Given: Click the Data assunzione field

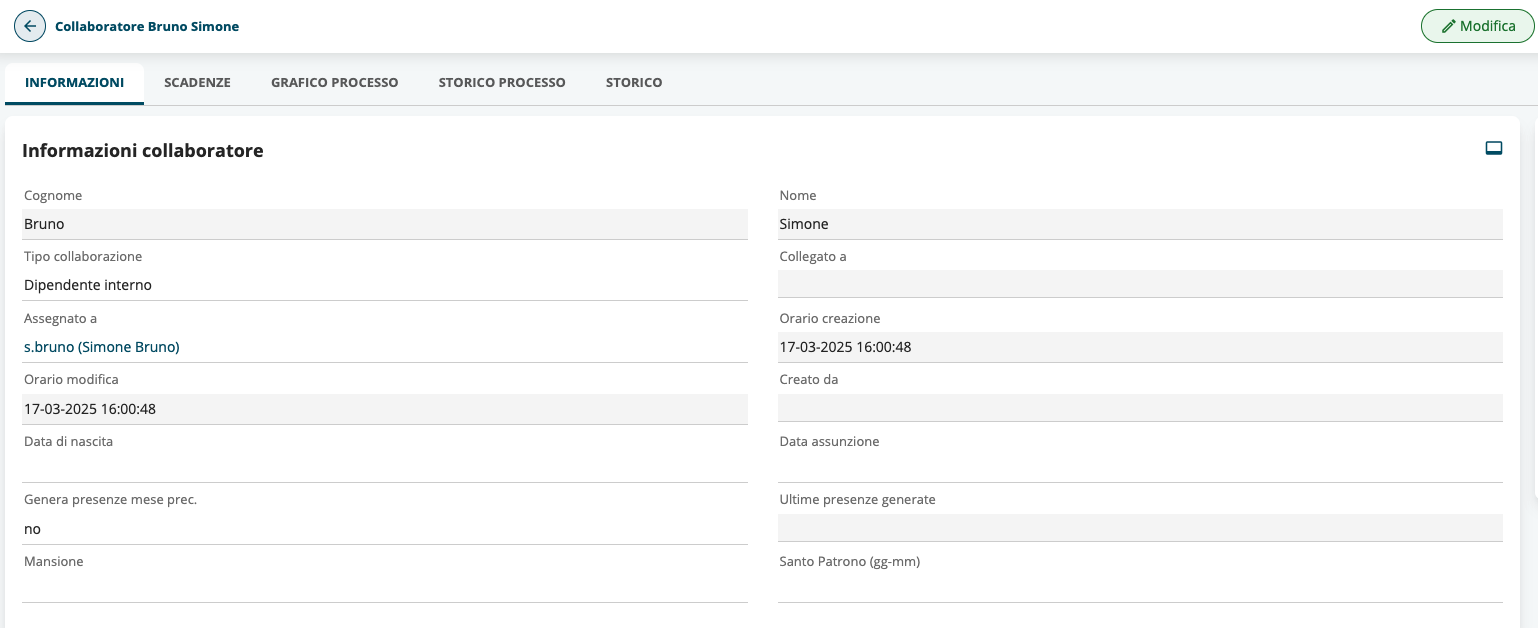Looking at the screenshot, I should pos(1140,468).
